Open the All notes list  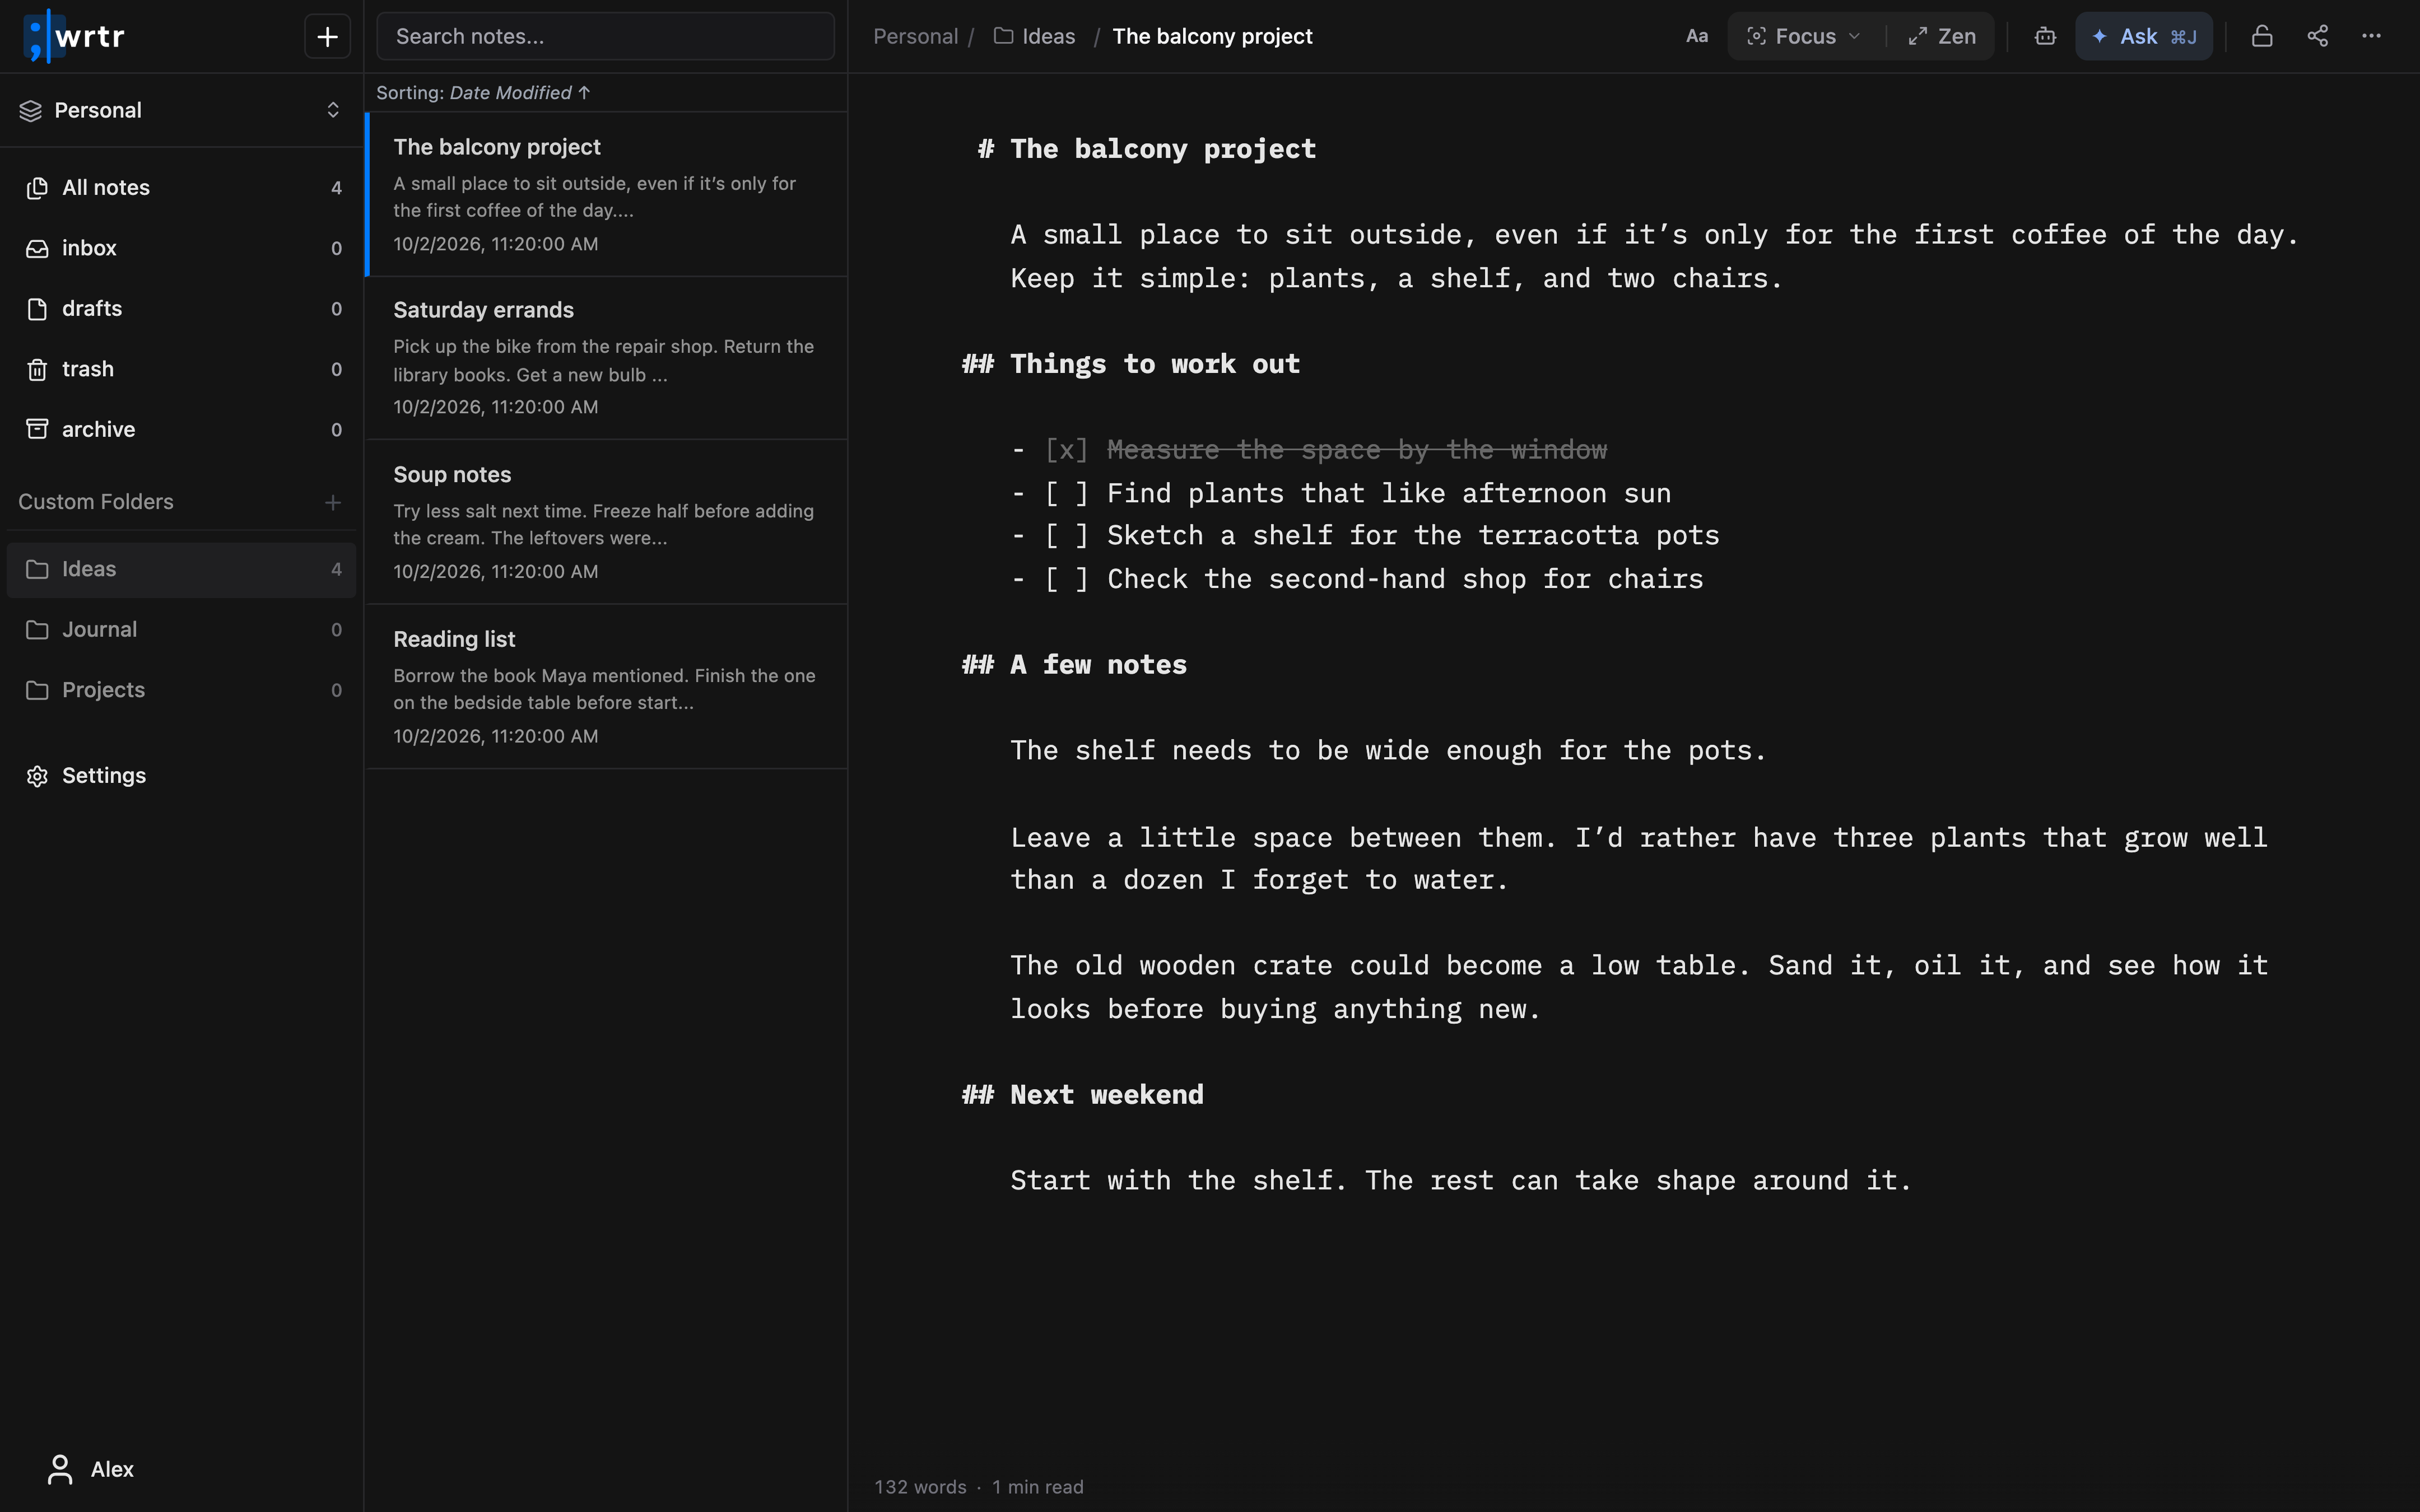click(181, 188)
